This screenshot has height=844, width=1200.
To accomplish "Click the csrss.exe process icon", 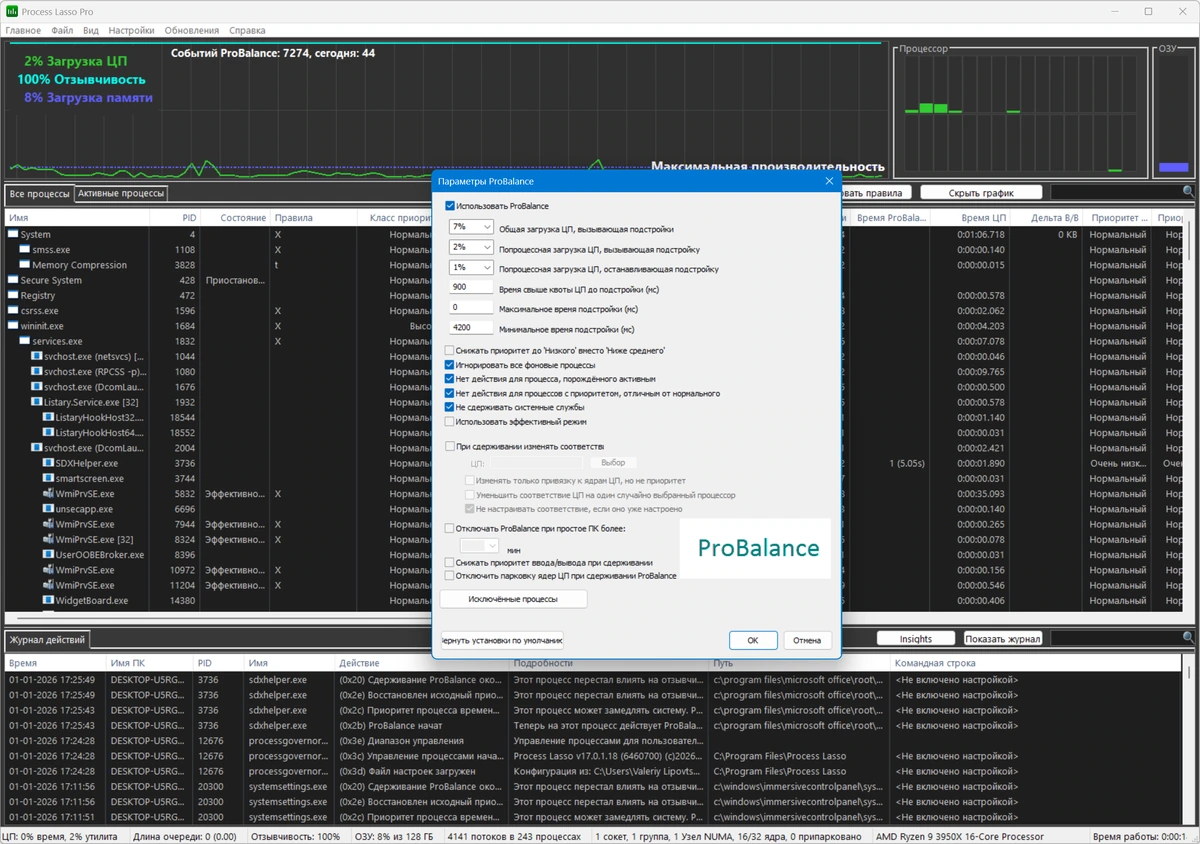I will [x=13, y=311].
